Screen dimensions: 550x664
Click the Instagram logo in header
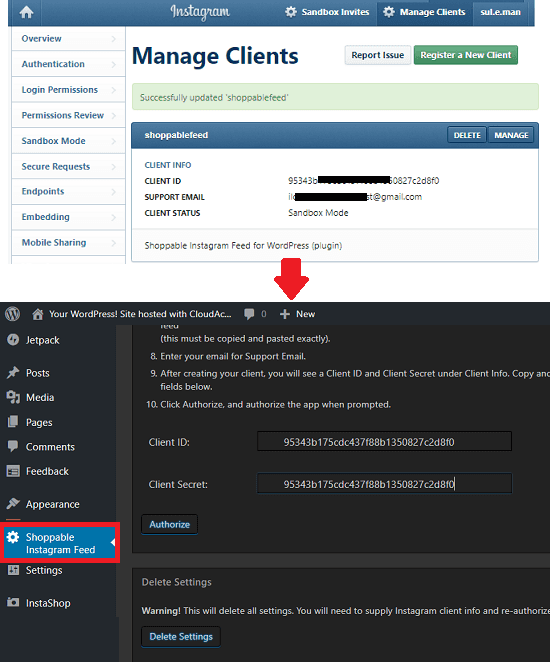pos(200,11)
